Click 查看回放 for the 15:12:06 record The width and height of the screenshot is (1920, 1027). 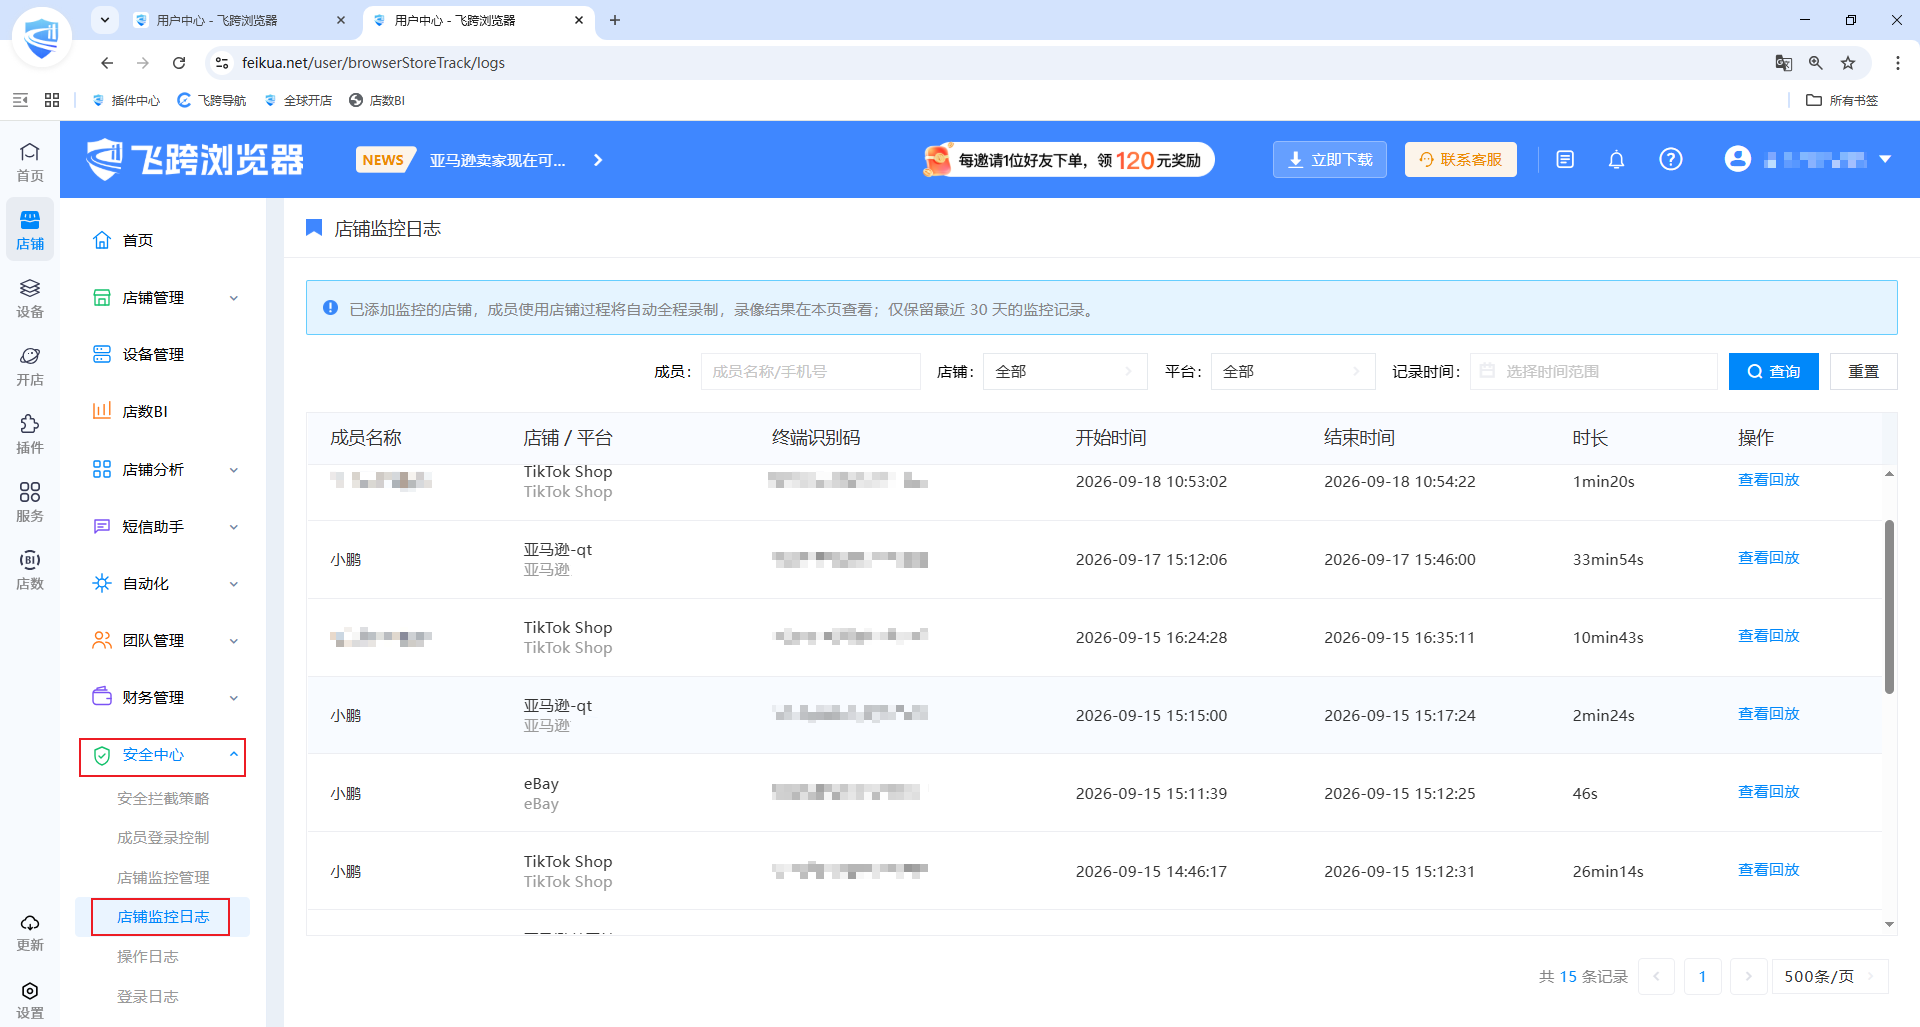[x=1768, y=558]
